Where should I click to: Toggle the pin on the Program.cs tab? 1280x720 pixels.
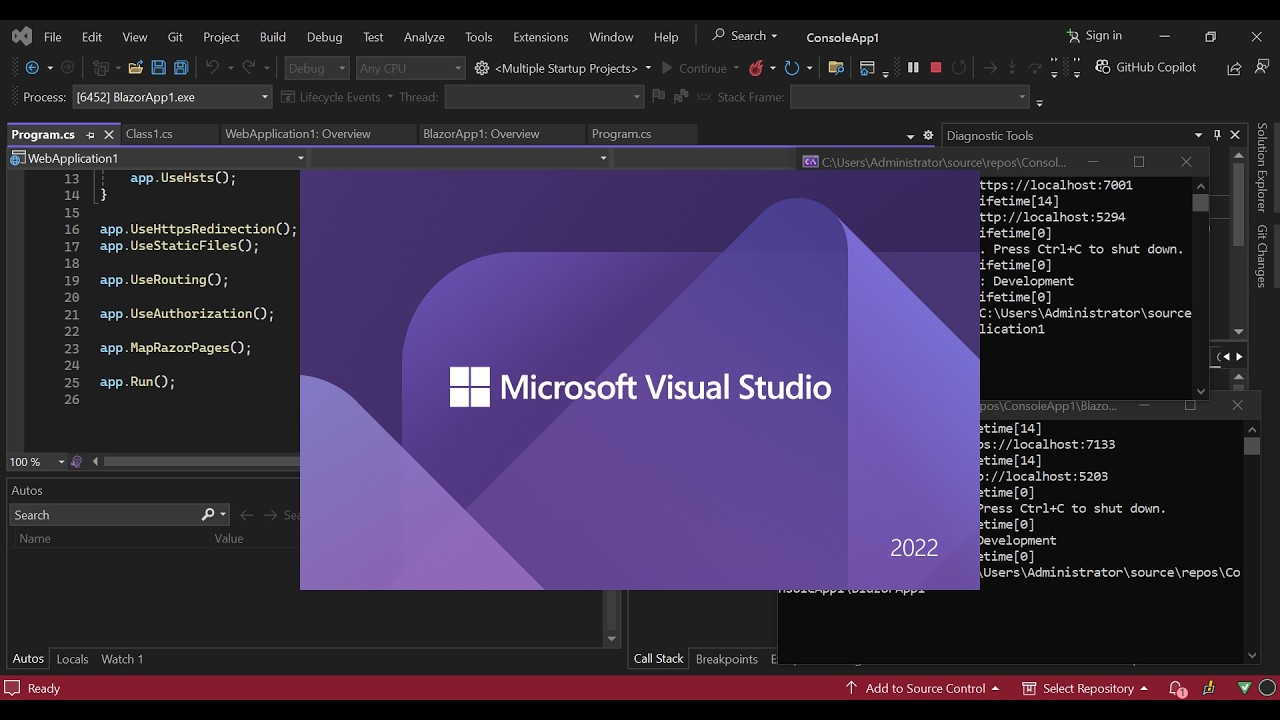[90, 134]
